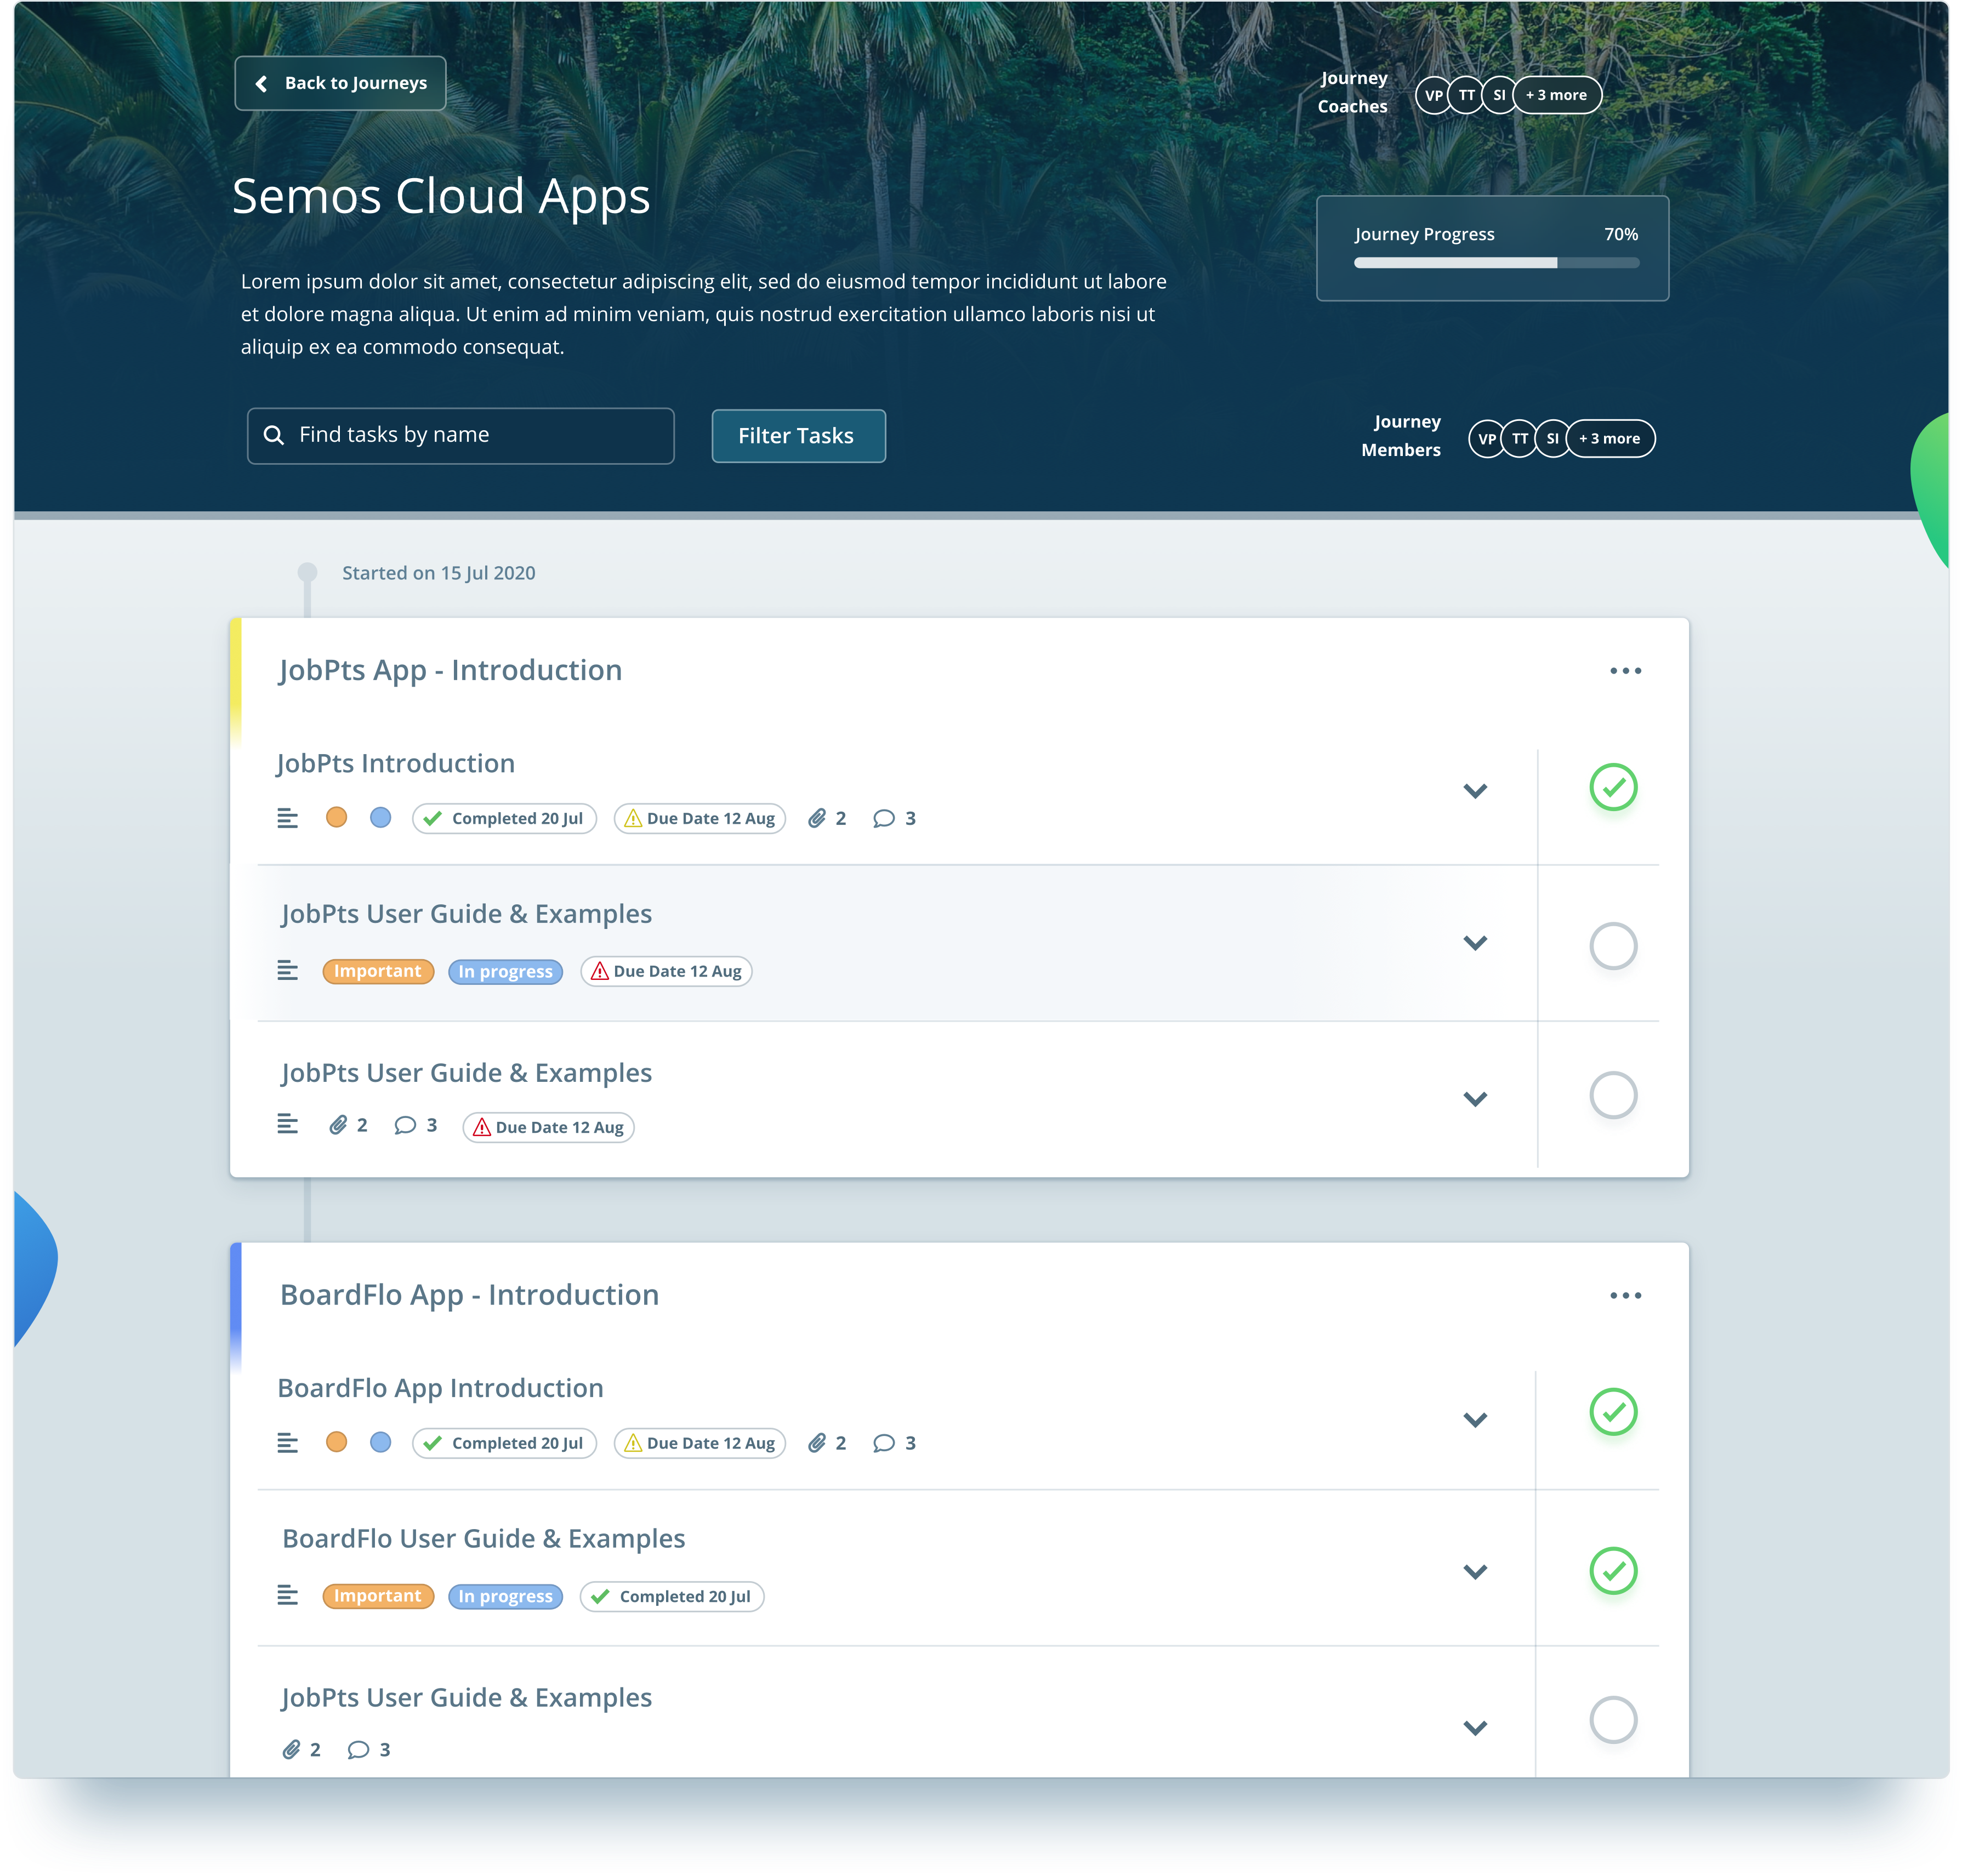Click the orange label dot on JobPts Introduction
Image resolution: width=1962 pixels, height=1876 pixels.
(336, 817)
